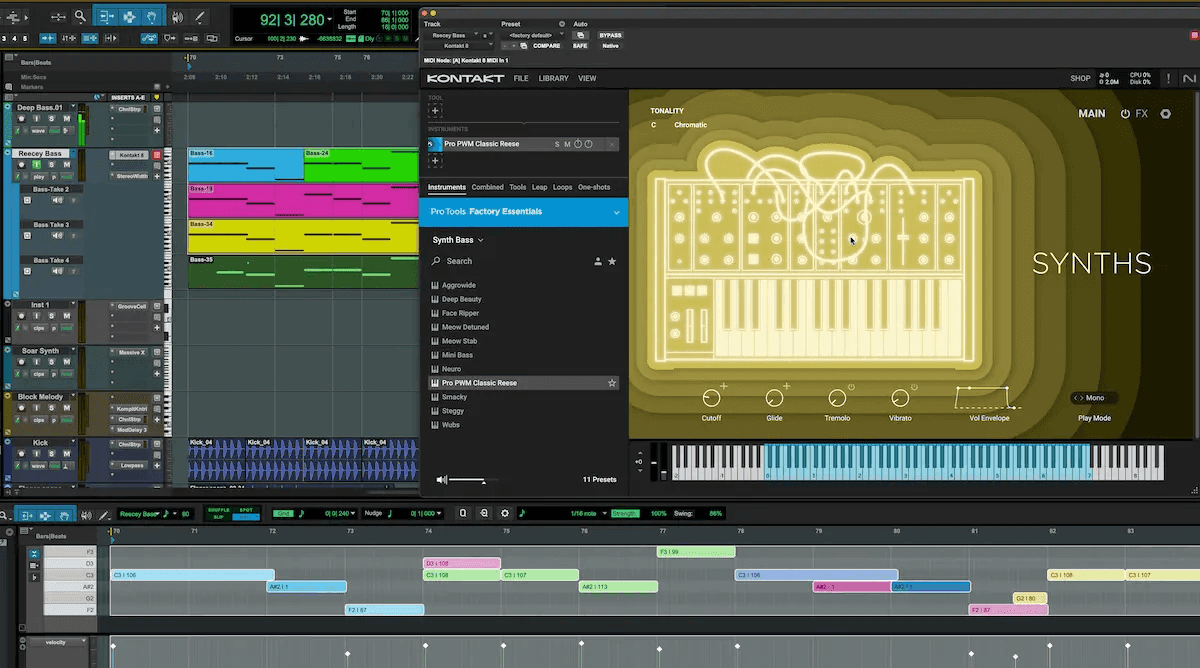Screen dimensions: 1200x668
Task: Switch to the Loops tab in Kontakt
Action: pos(562,187)
